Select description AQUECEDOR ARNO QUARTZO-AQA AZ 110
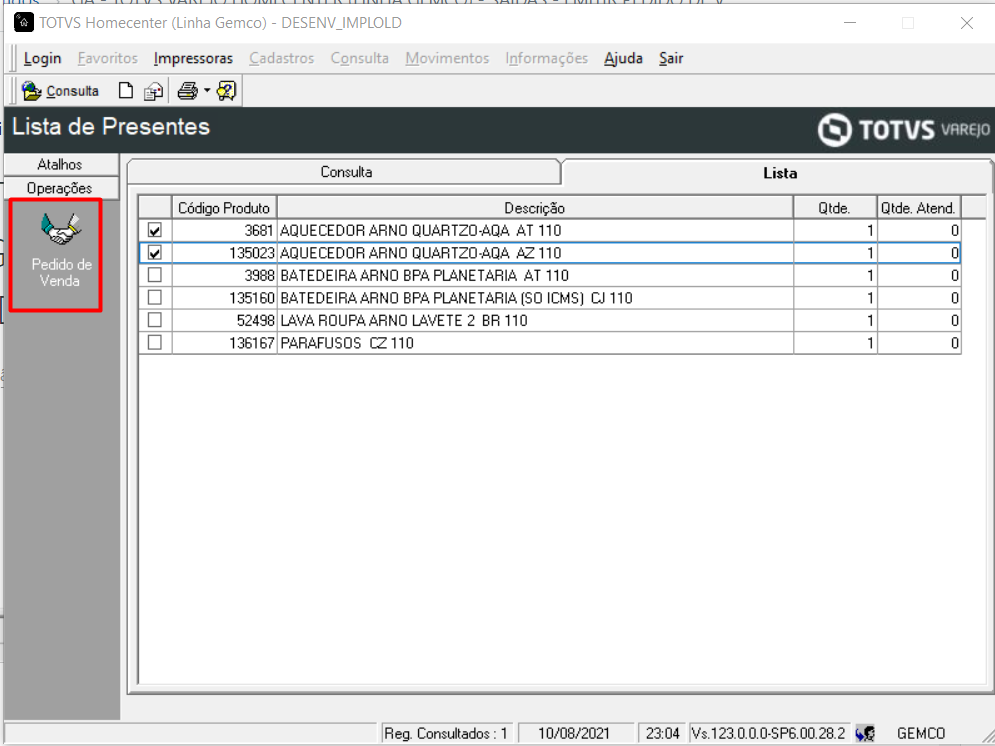995x746 pixels. (x=421, y=253)
